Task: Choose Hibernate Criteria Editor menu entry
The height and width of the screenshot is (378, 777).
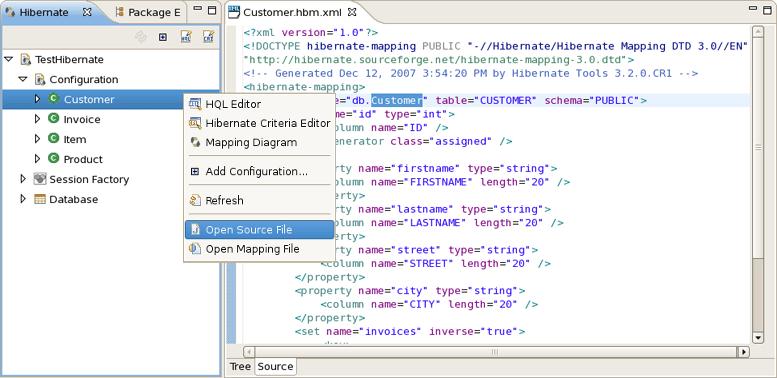Action: click(x=259, y=123)
